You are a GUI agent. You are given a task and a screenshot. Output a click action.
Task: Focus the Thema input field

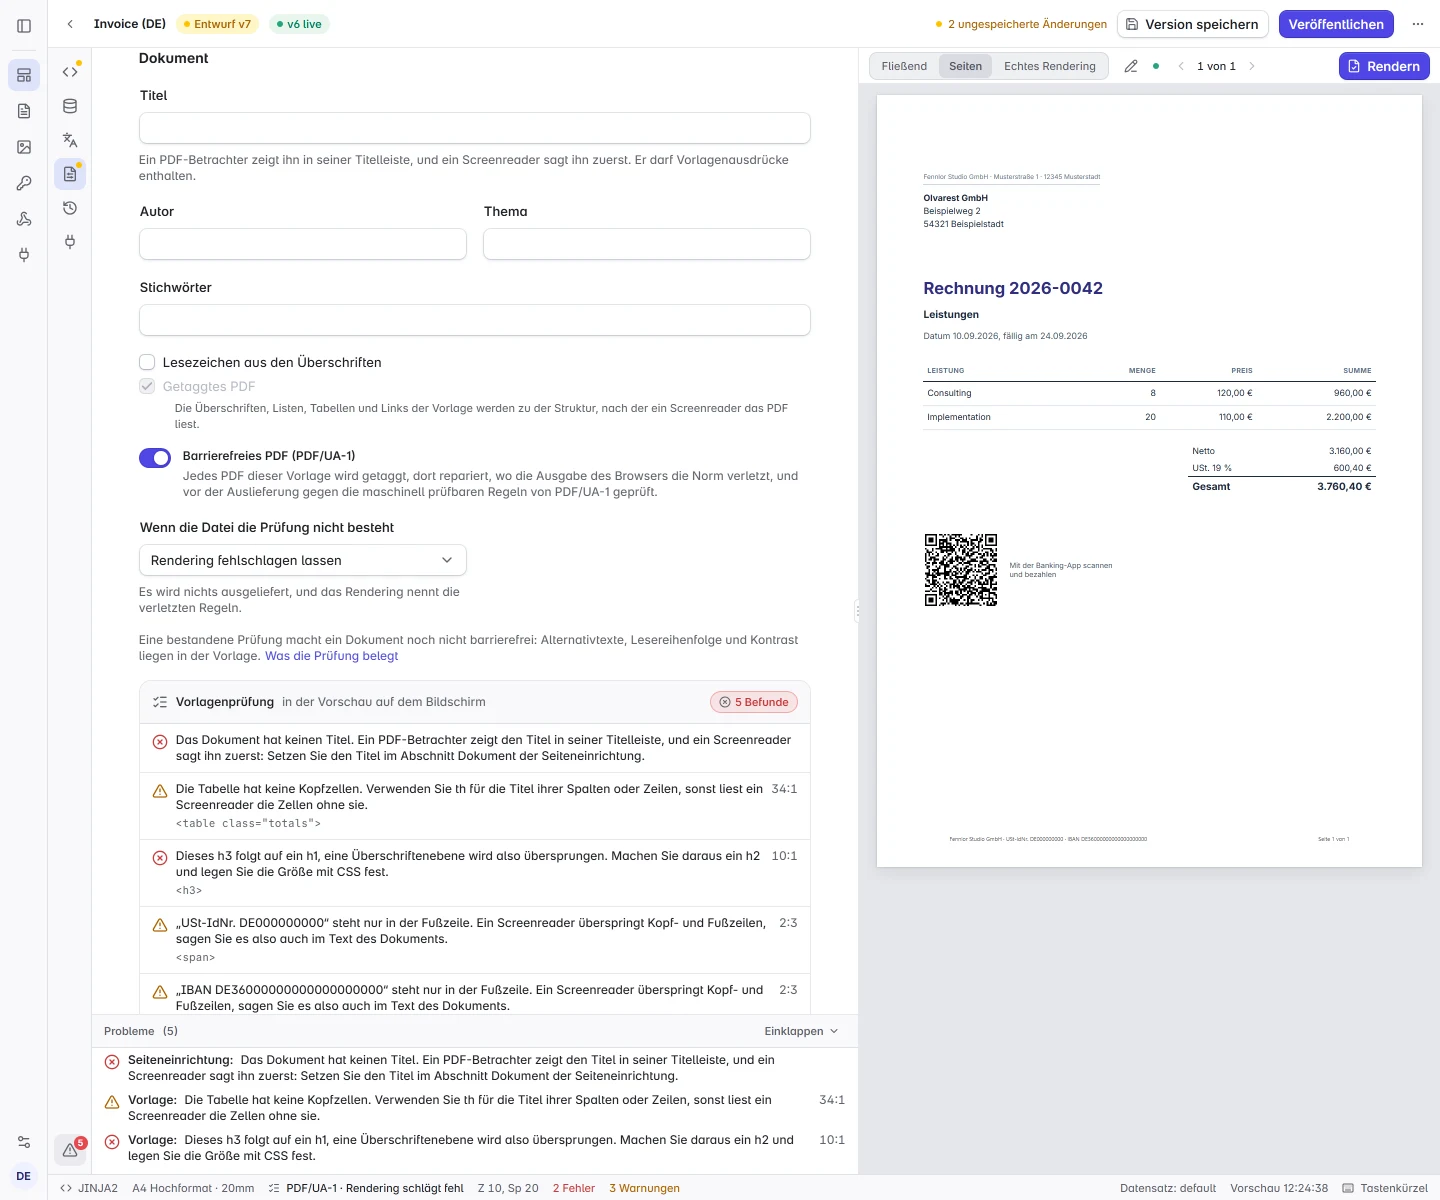pyautogui.click(x=647, y=244)
